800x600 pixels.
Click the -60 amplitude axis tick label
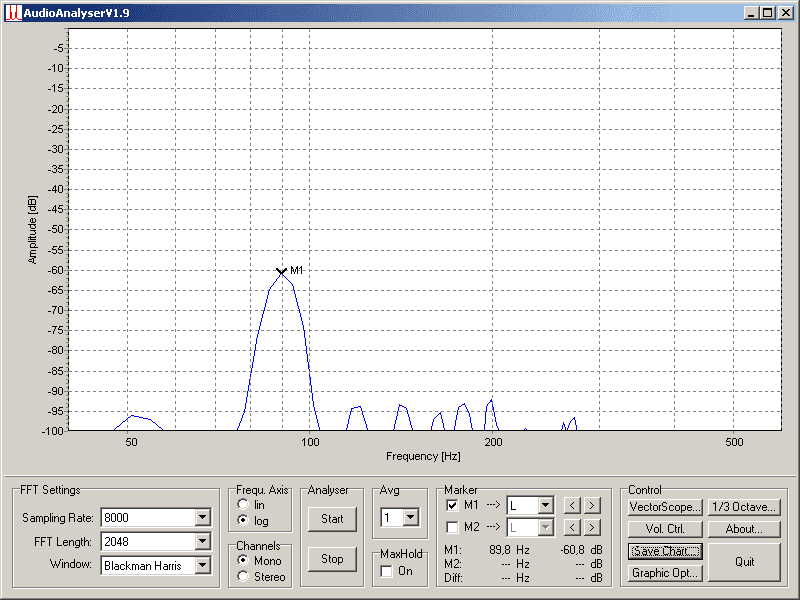pyautogui.click(x=55, y=270)
